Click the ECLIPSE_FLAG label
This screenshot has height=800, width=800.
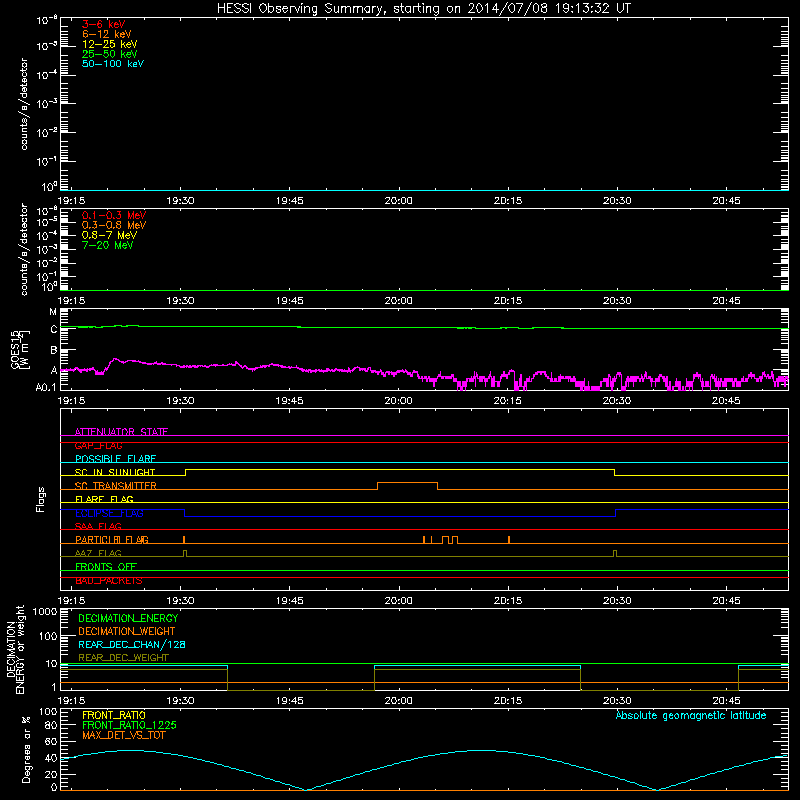click(x=109, y=513)
